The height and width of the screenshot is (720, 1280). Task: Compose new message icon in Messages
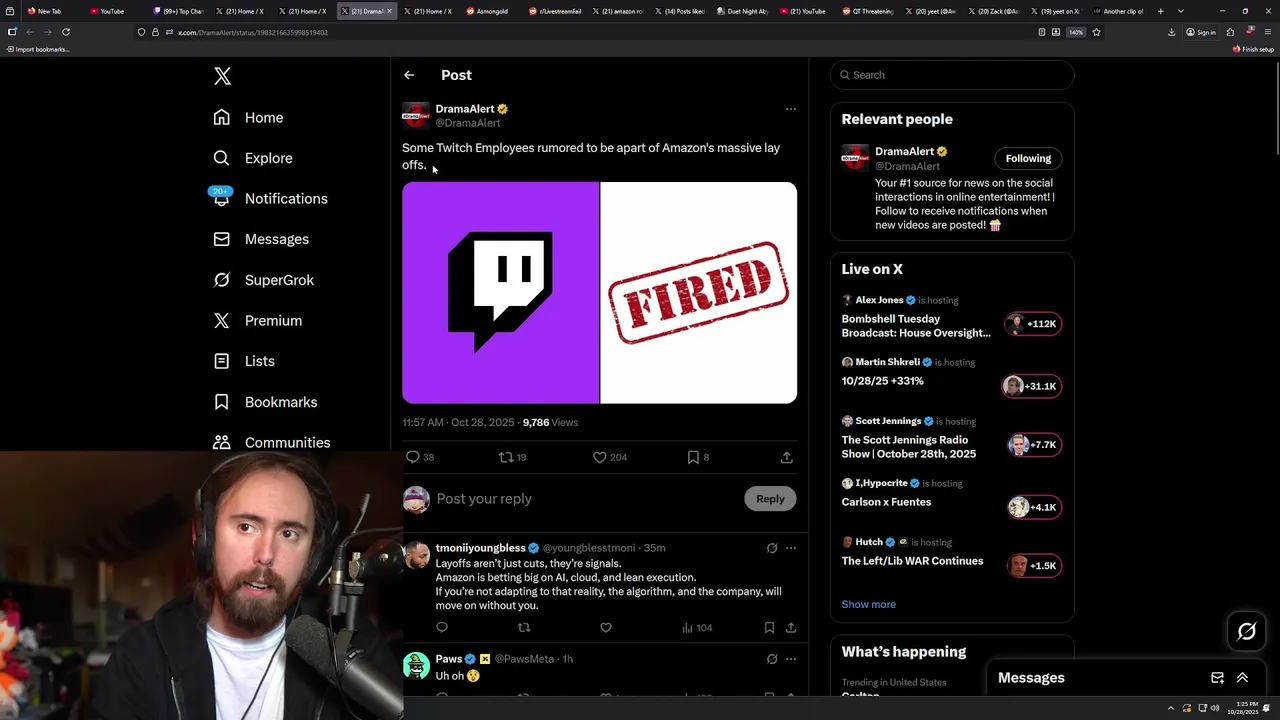click(1217, 678)
